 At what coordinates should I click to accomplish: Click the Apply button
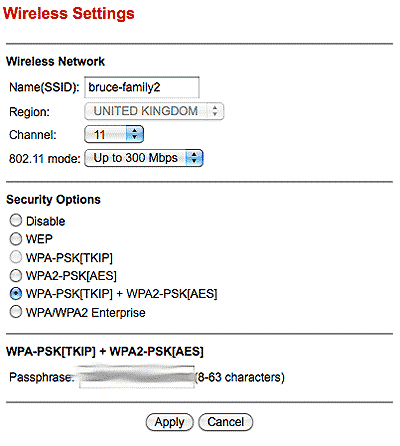(169, 422)
